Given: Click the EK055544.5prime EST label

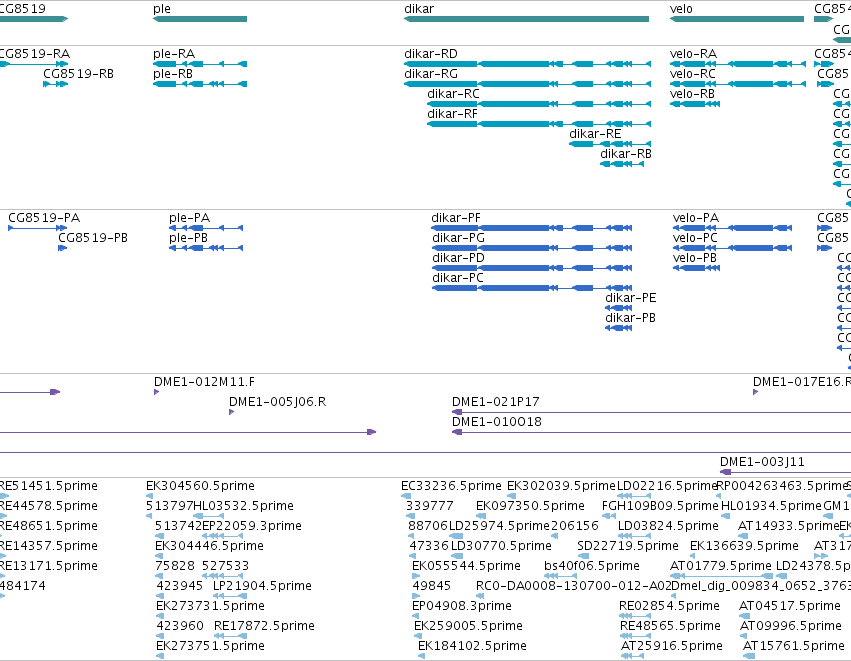Looking at the screenshot, I should click(x=466, y=566).
